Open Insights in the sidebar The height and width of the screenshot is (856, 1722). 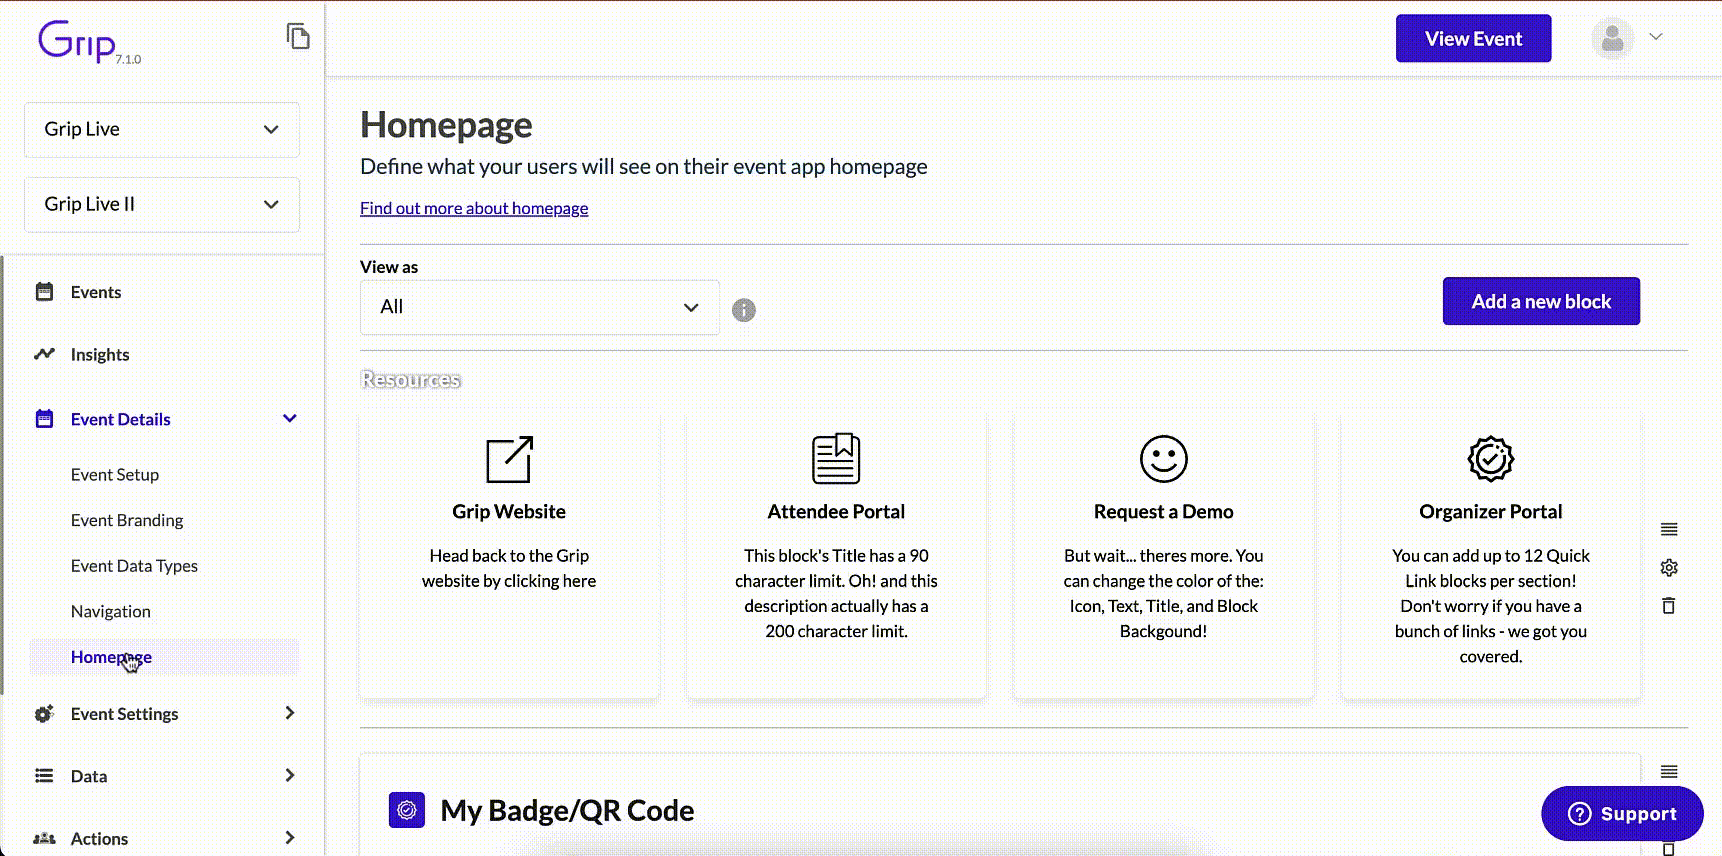click(100, 355)
